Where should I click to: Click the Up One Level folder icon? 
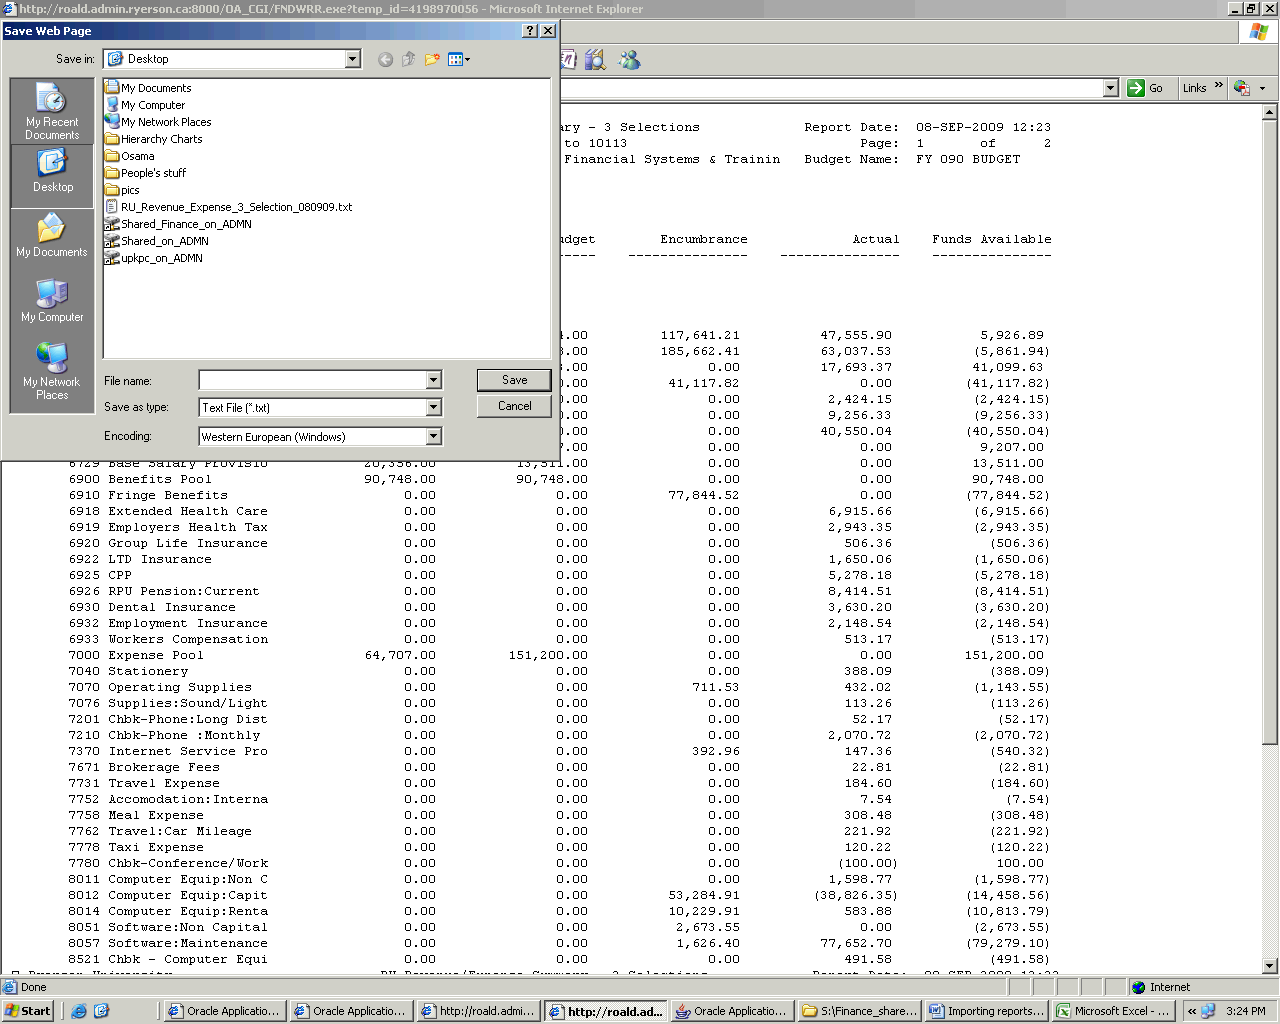(408, 60)
